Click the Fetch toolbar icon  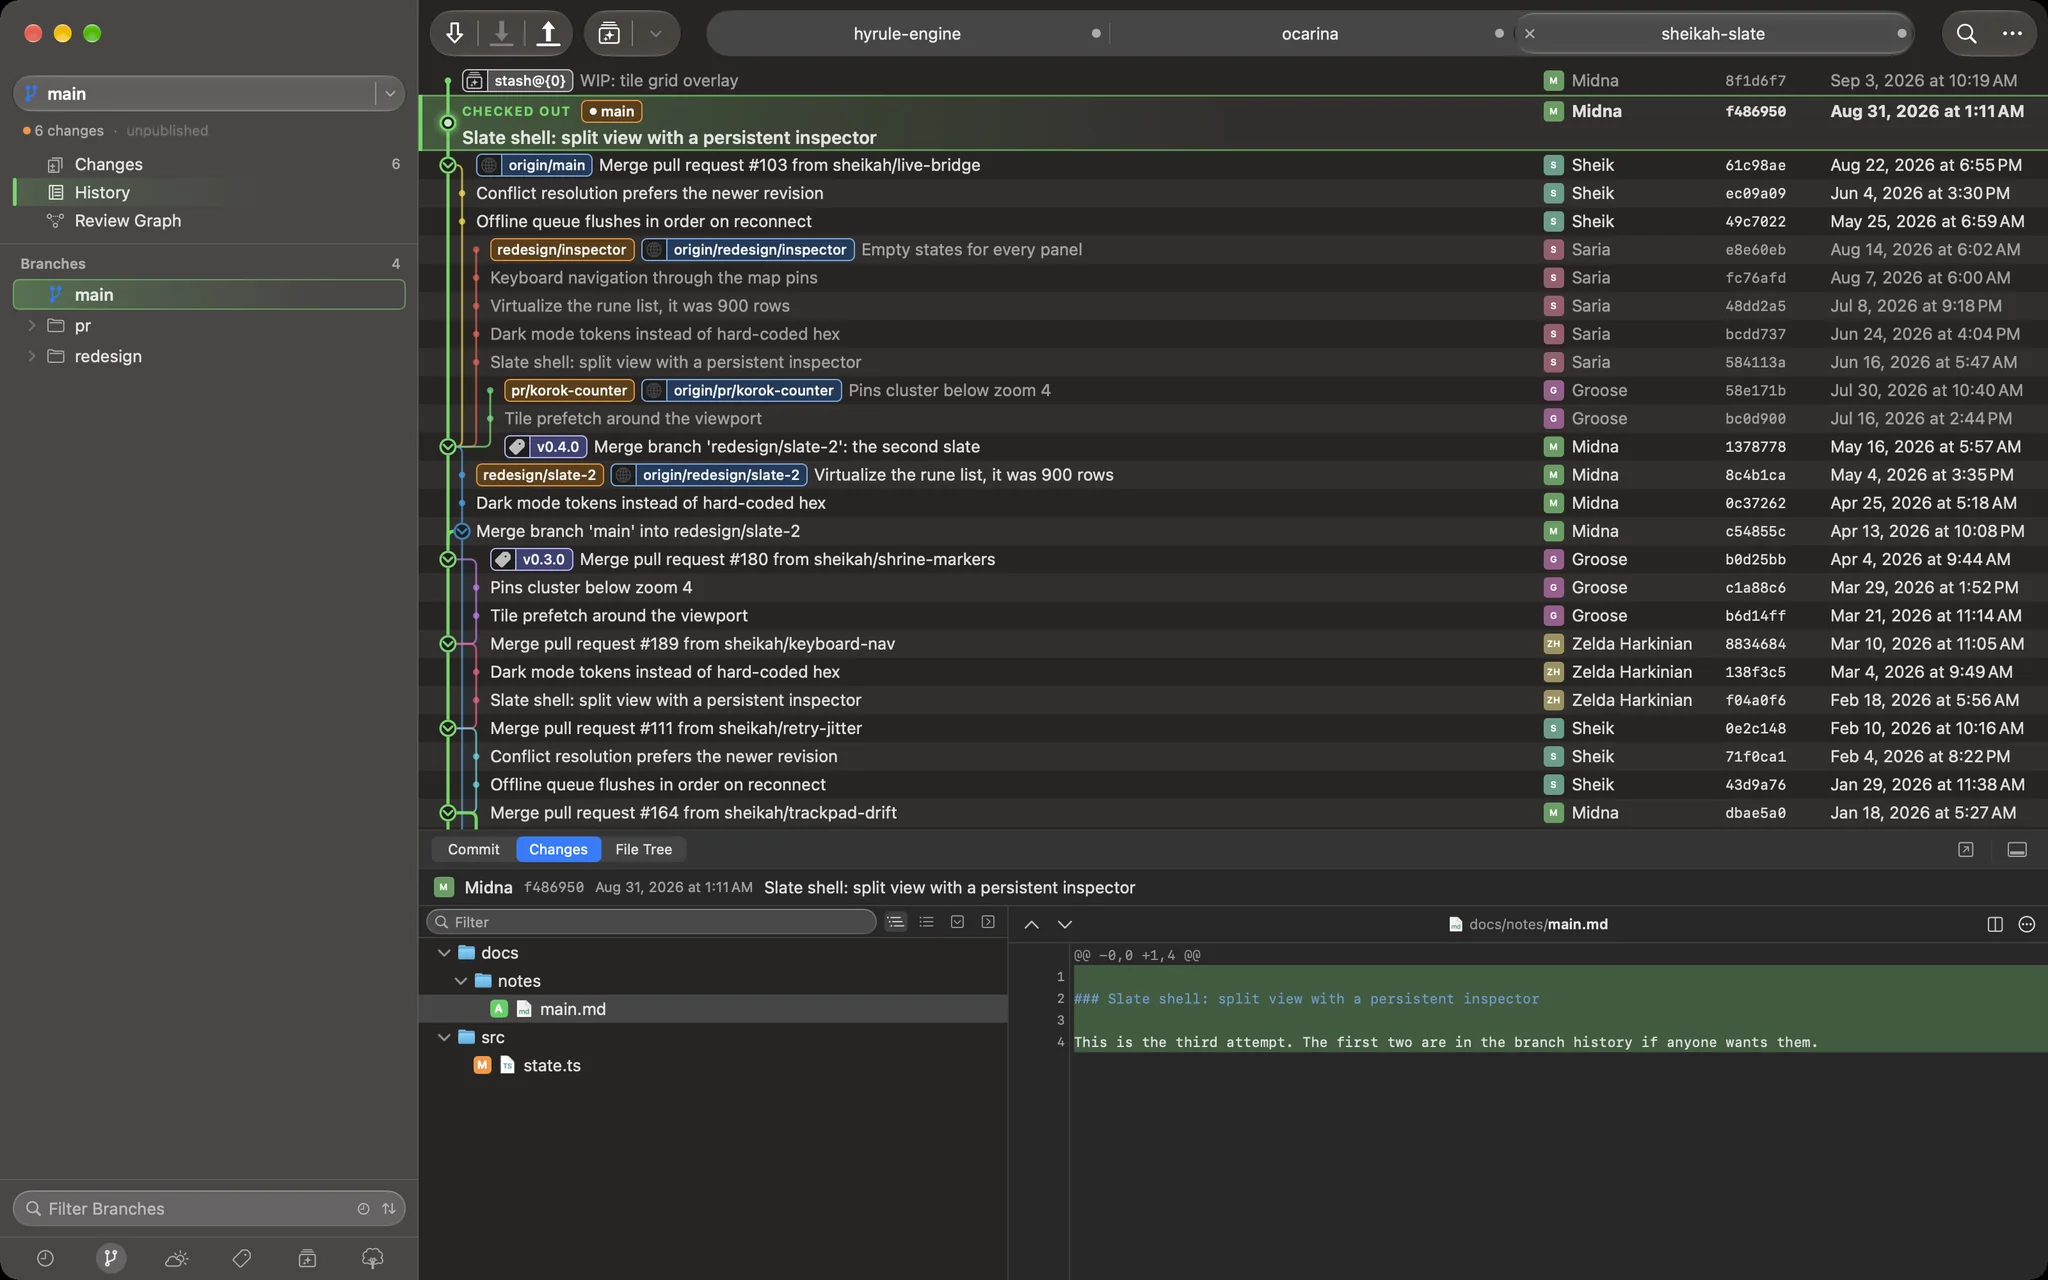[x=454, y=33]
